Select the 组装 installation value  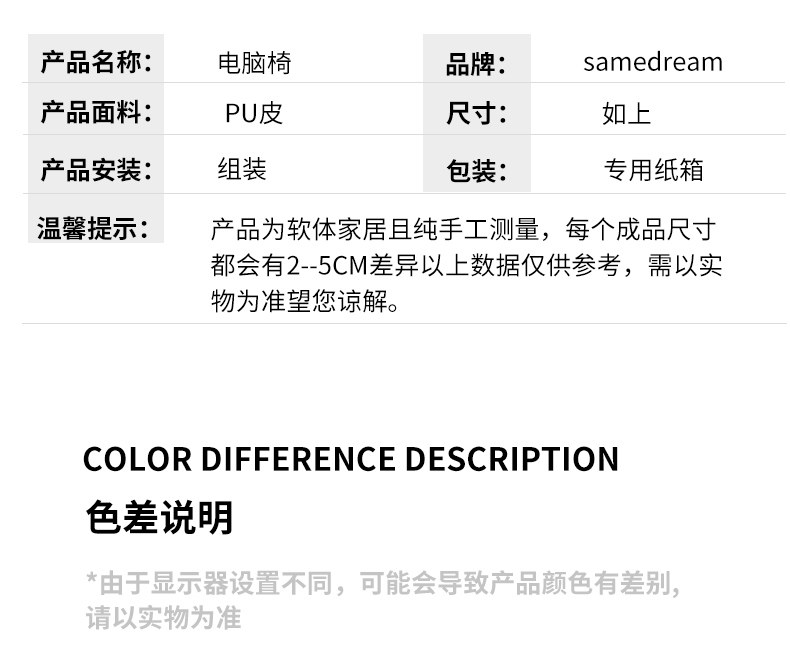tap(242, 169)
